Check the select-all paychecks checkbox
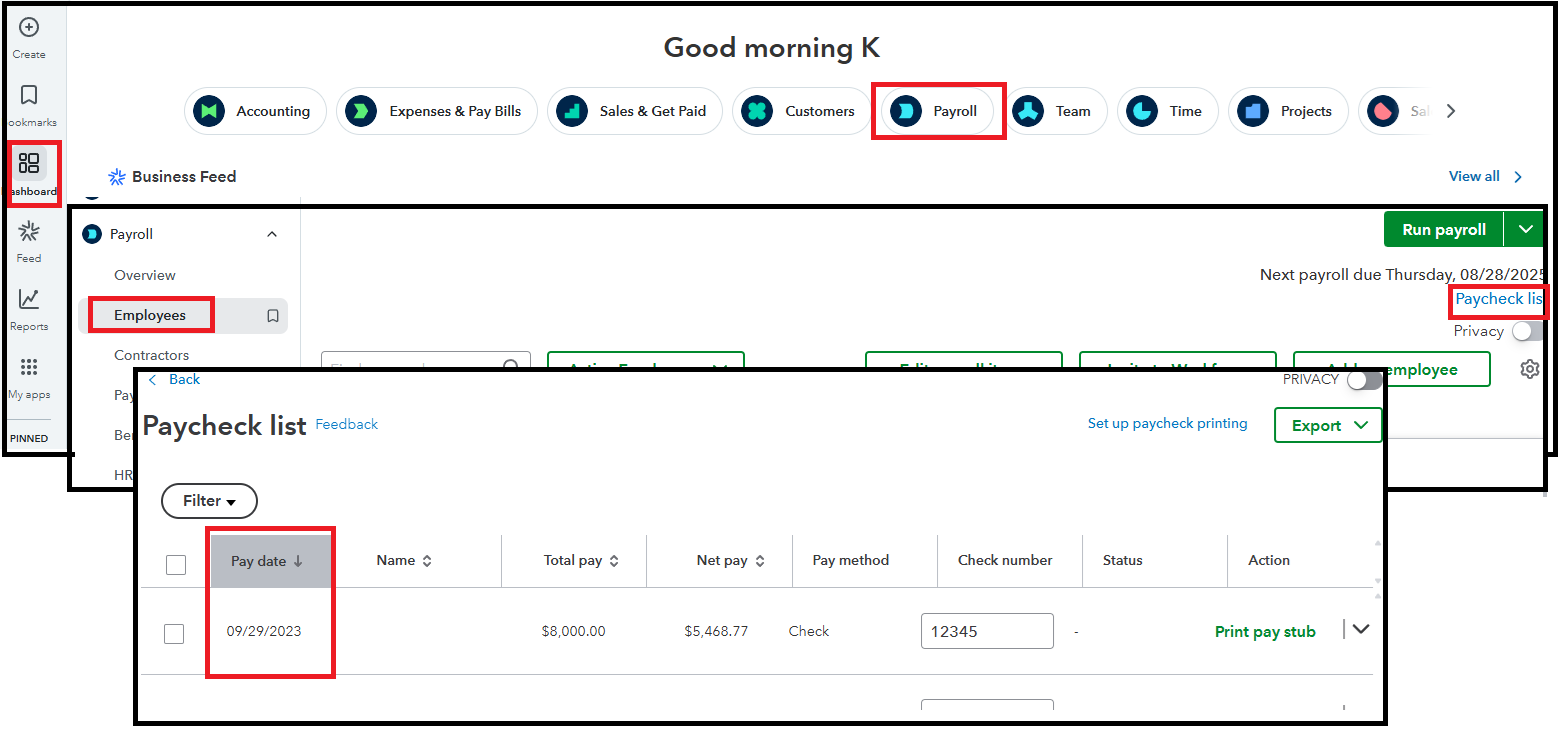This screenshot has height=730, width=1560. [x=176, y=565]
